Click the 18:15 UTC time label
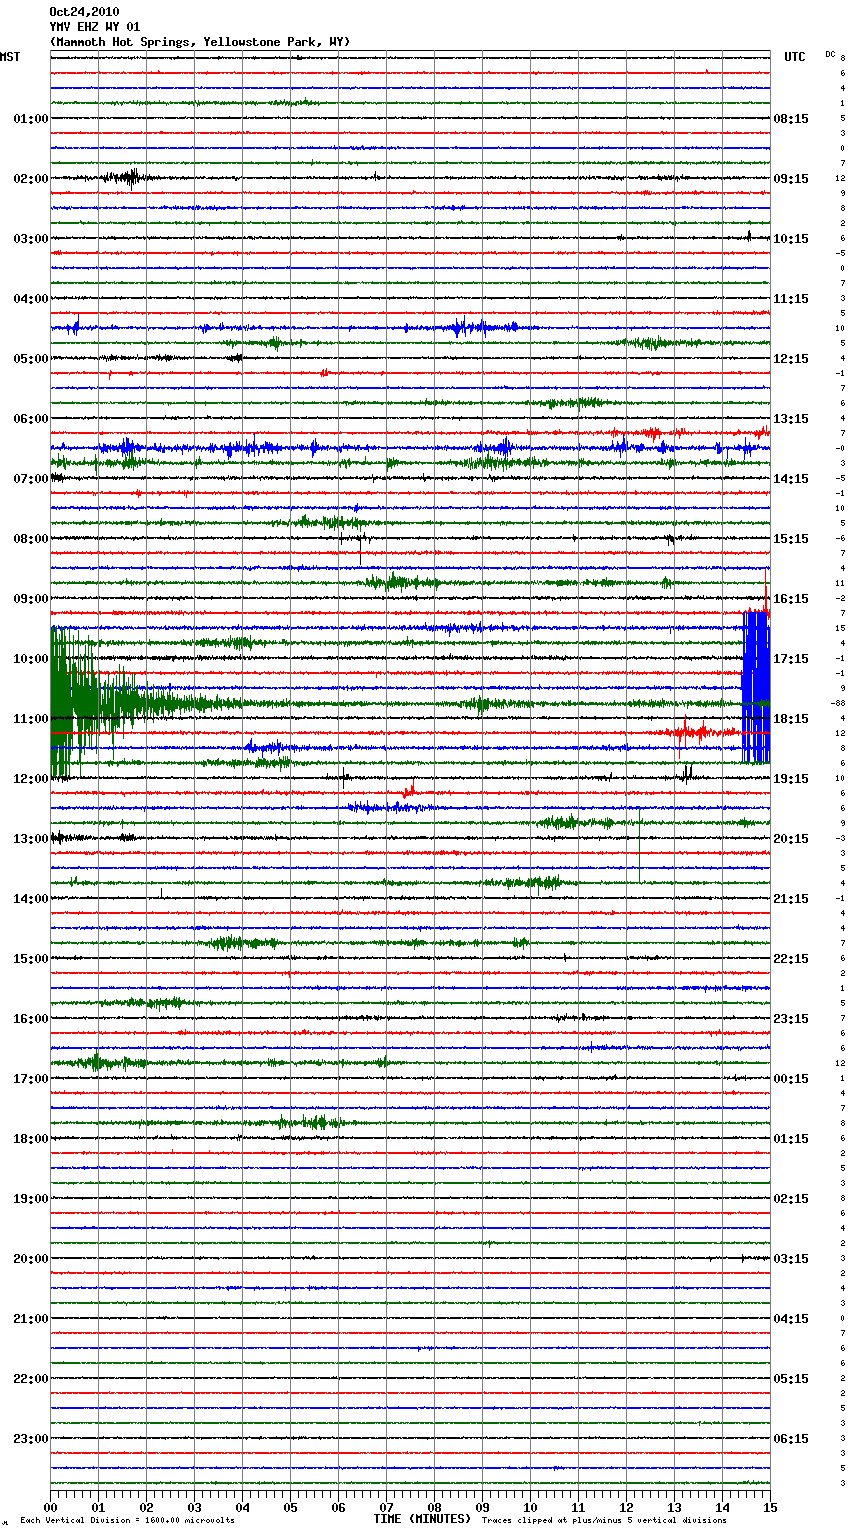 (x=791, y=719)
